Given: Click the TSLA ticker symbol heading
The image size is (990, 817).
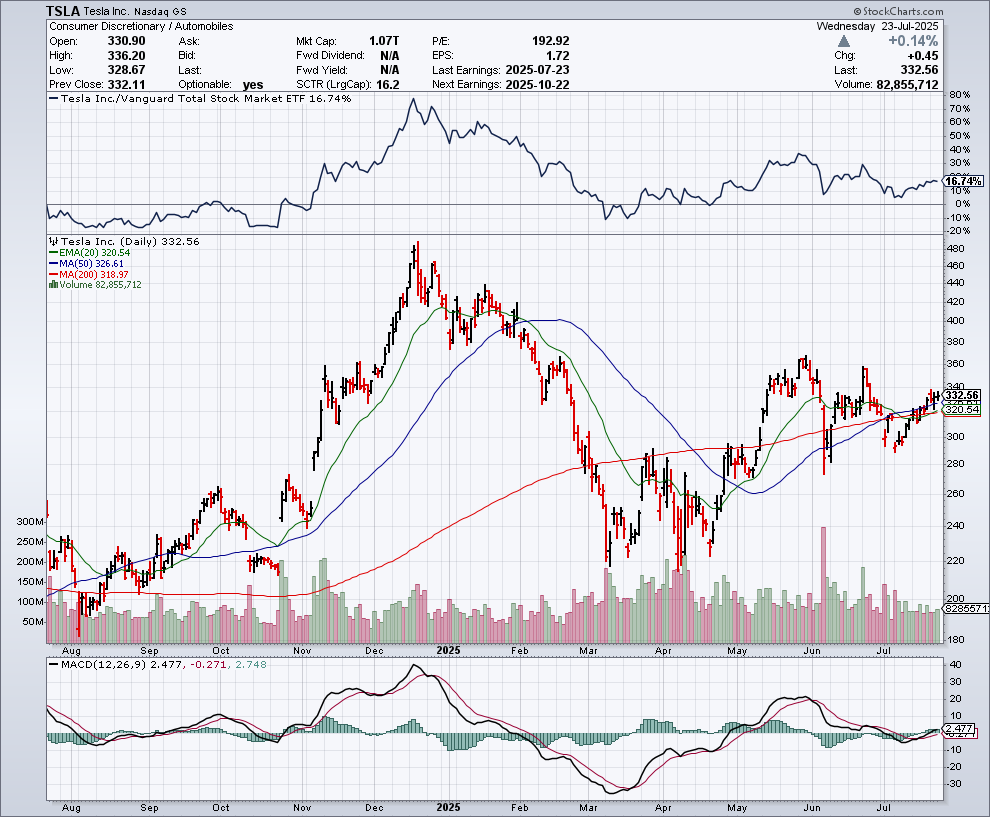Looking at the screenshot, I should point(63,11).
